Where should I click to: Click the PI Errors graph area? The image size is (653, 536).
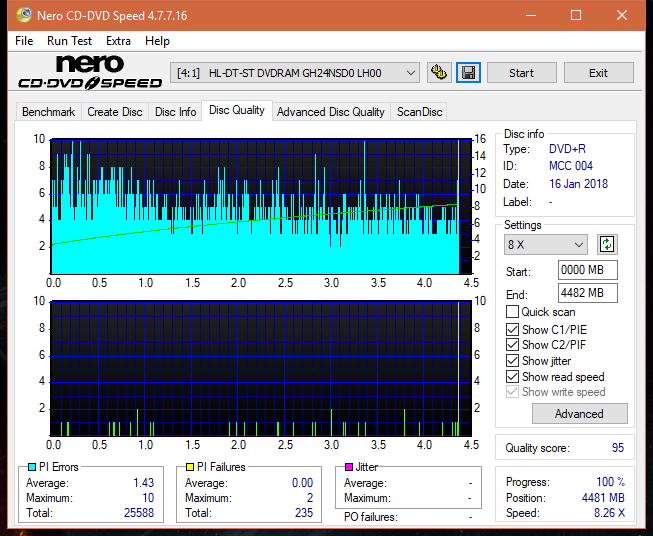point(261,206)
